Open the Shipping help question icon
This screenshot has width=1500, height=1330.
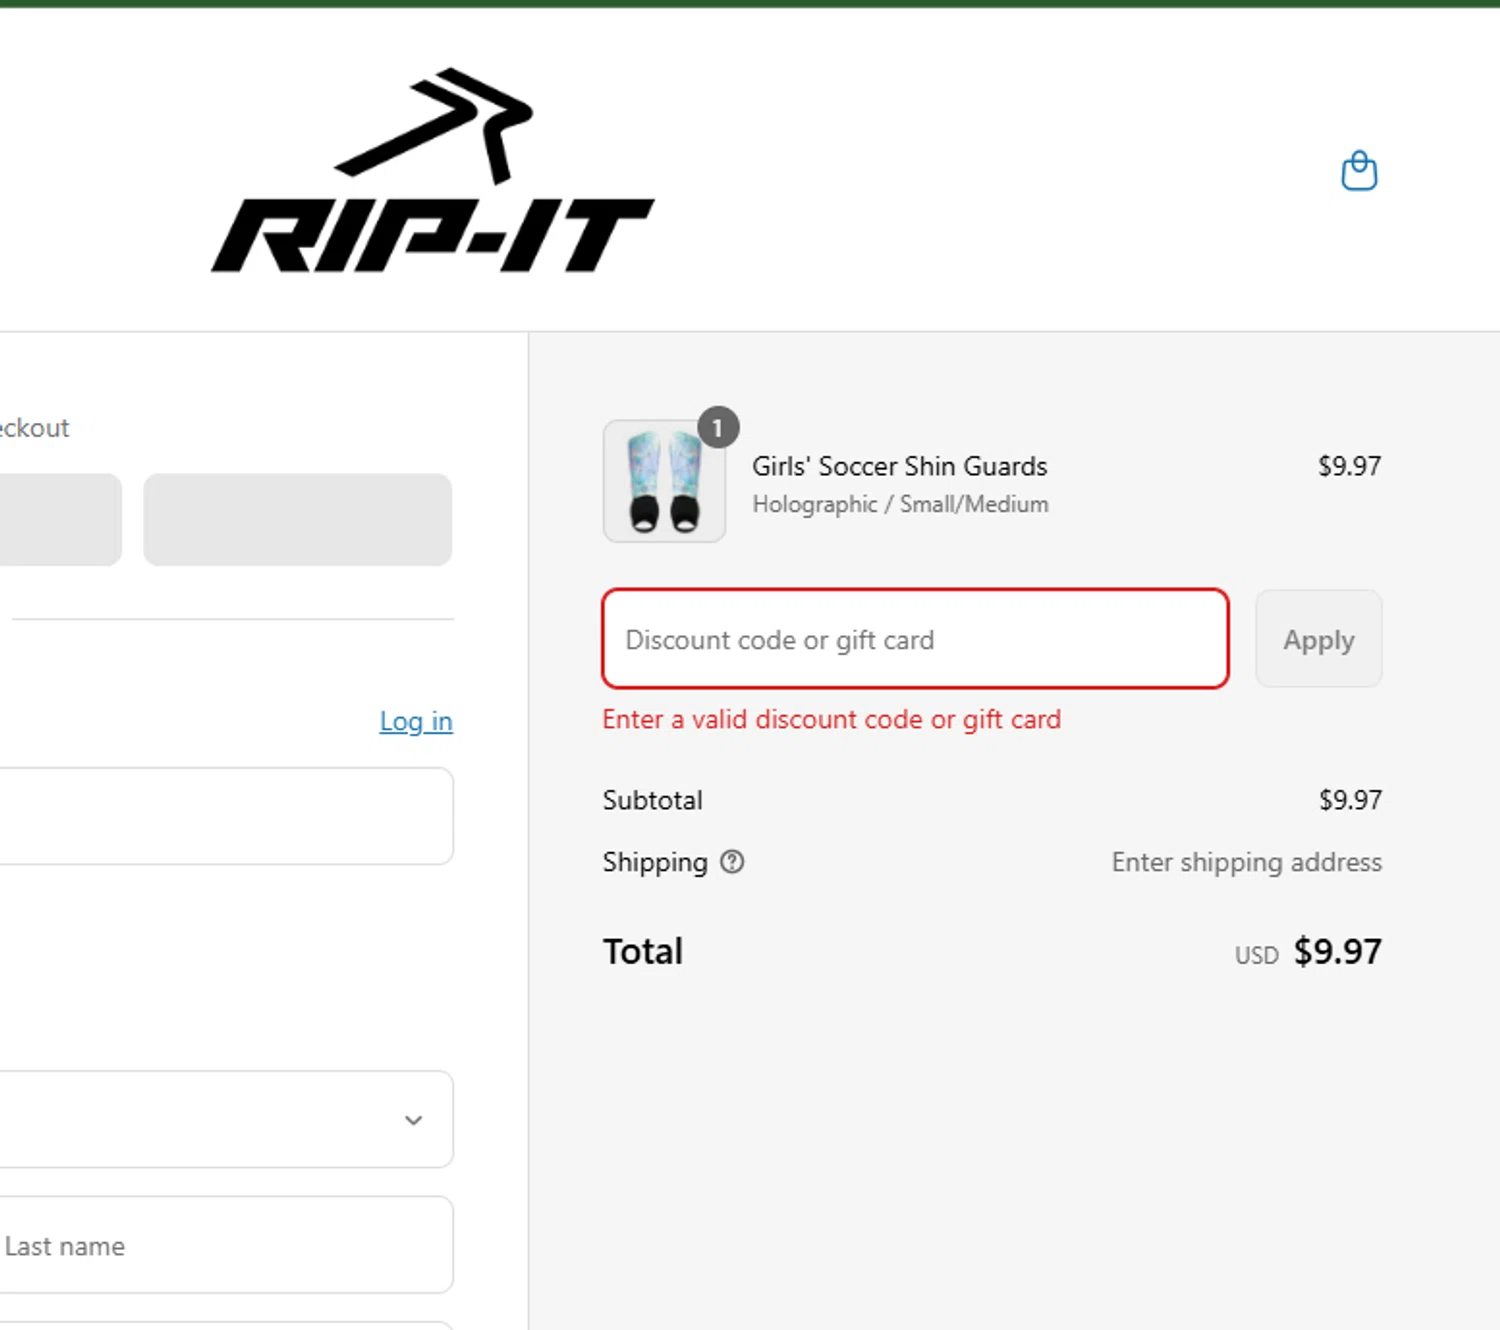coord(732,862)
